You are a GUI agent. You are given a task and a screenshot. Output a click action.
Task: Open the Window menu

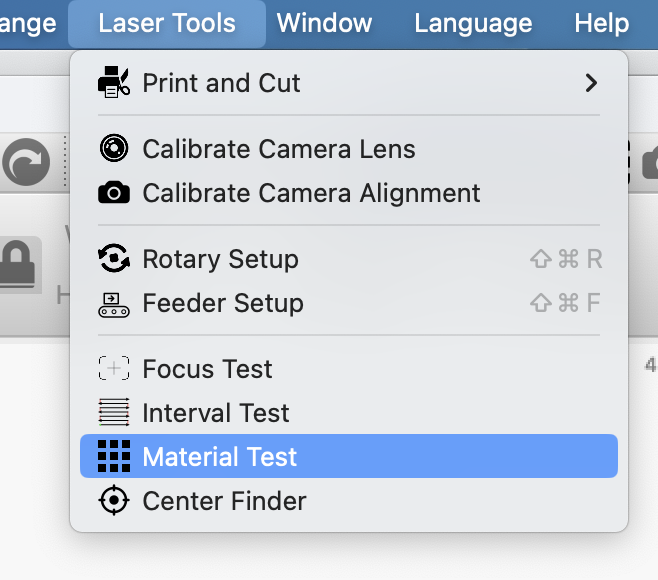coord(324,23)
